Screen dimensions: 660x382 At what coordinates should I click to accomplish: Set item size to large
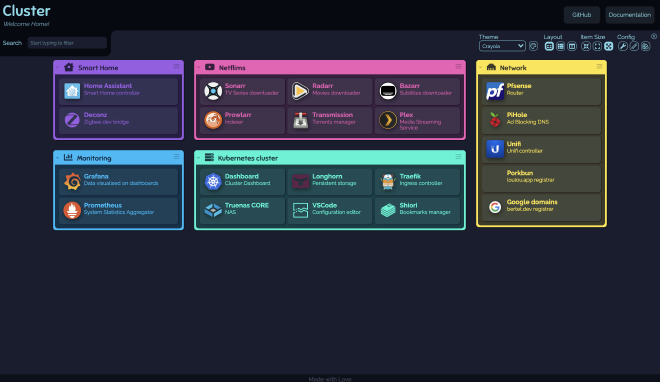pos(609,46)
